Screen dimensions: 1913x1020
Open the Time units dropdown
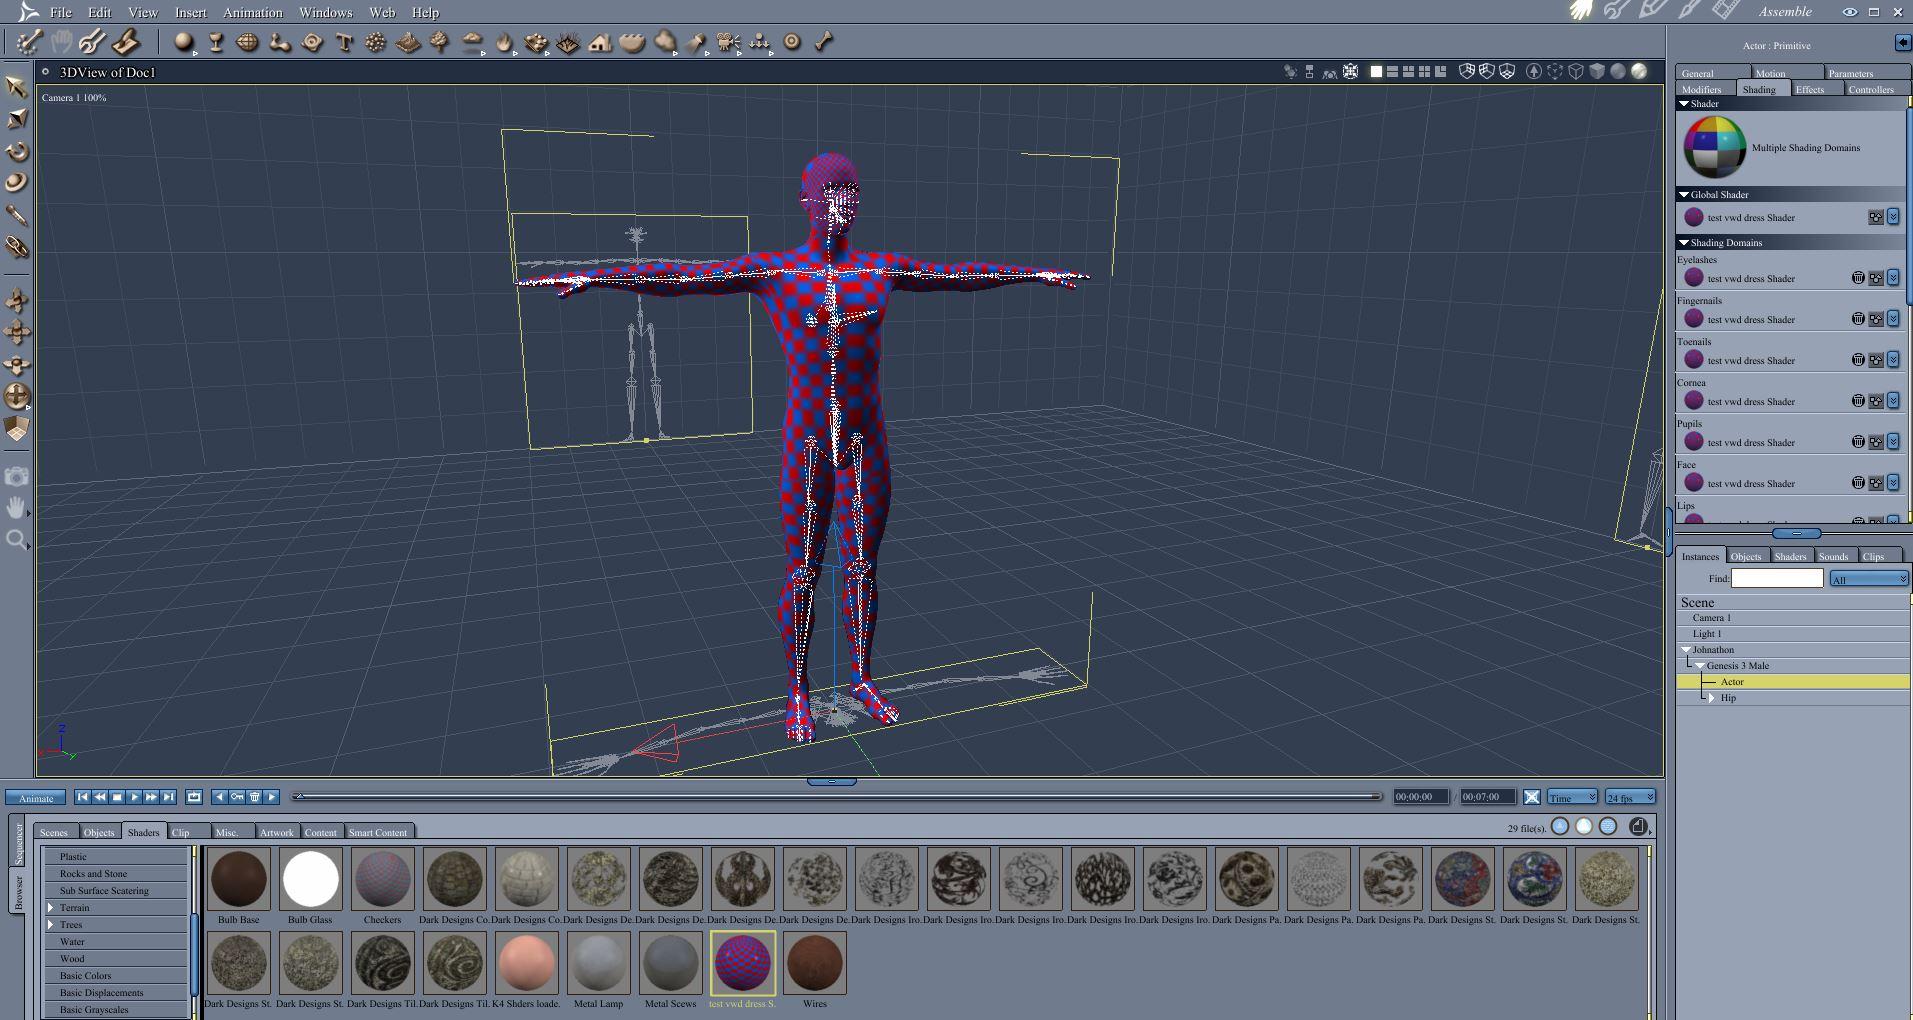(1572, 797)
